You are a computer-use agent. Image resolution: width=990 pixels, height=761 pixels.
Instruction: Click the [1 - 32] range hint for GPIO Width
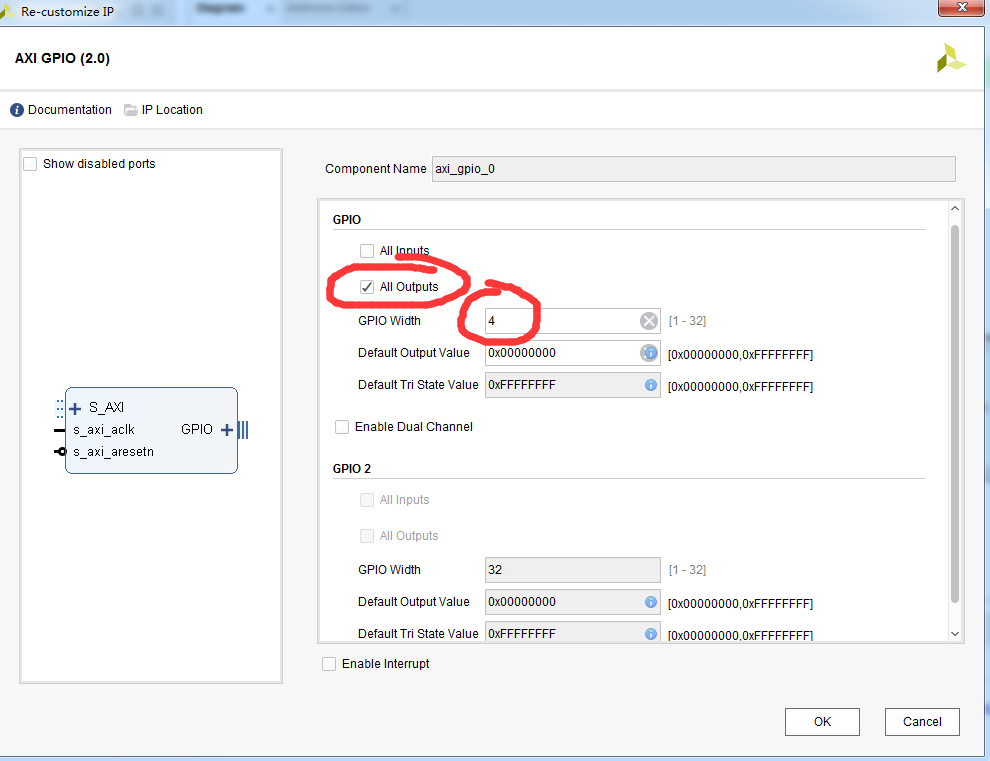pyautogui.click(x=687, y=321)
